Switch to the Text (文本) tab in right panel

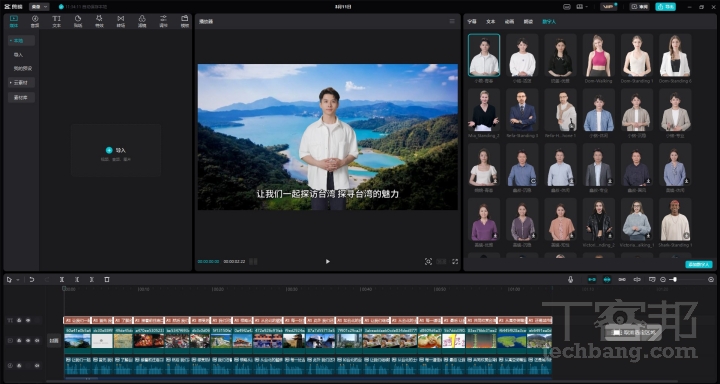tap(491, 22)
